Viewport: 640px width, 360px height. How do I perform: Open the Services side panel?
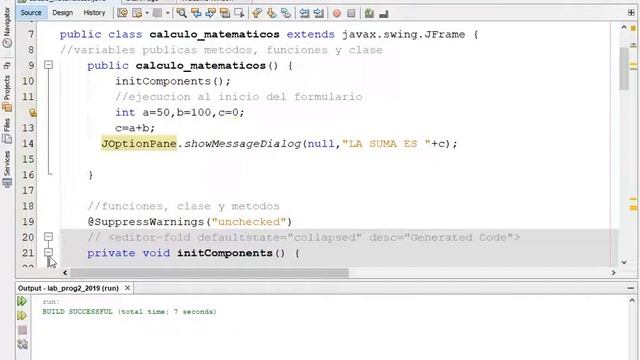click(7, 169)
